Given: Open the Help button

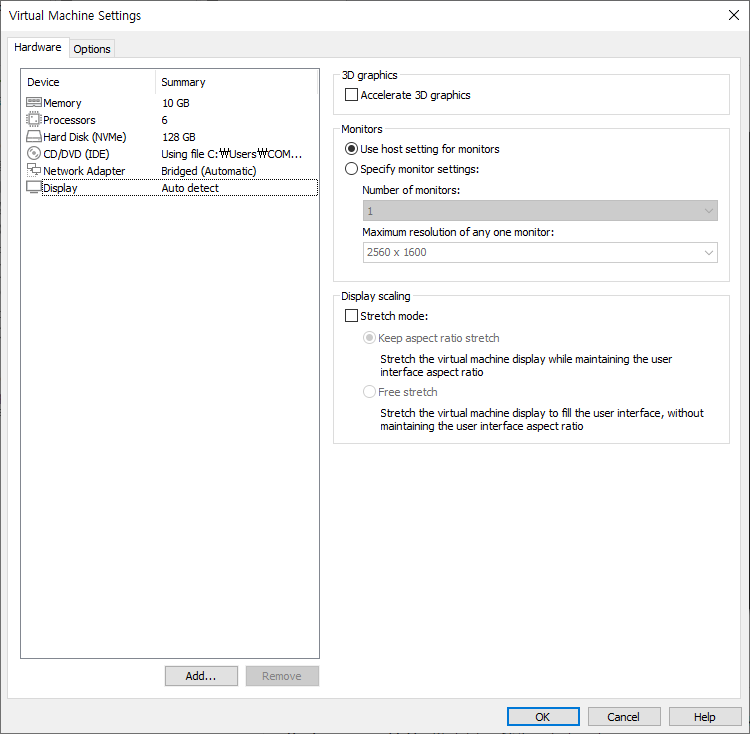Looking at the screenshot, I should [x=705, y=716].
